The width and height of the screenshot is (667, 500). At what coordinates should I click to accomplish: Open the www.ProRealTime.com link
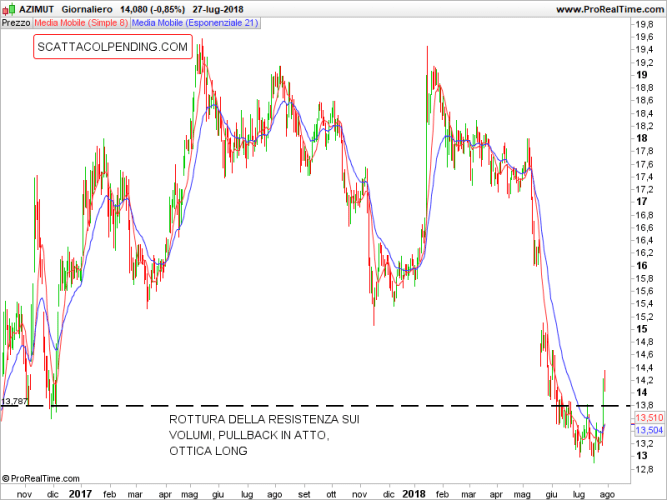610,9
